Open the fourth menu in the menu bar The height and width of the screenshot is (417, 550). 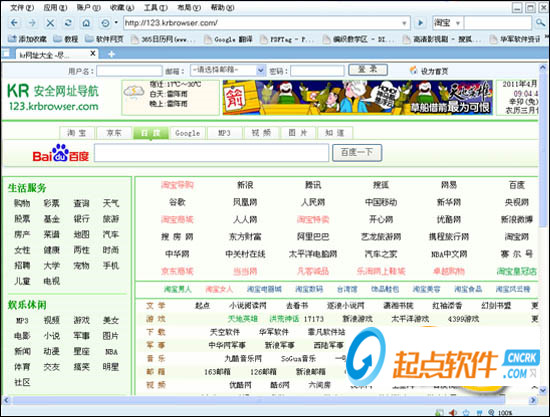pos(122,7)
